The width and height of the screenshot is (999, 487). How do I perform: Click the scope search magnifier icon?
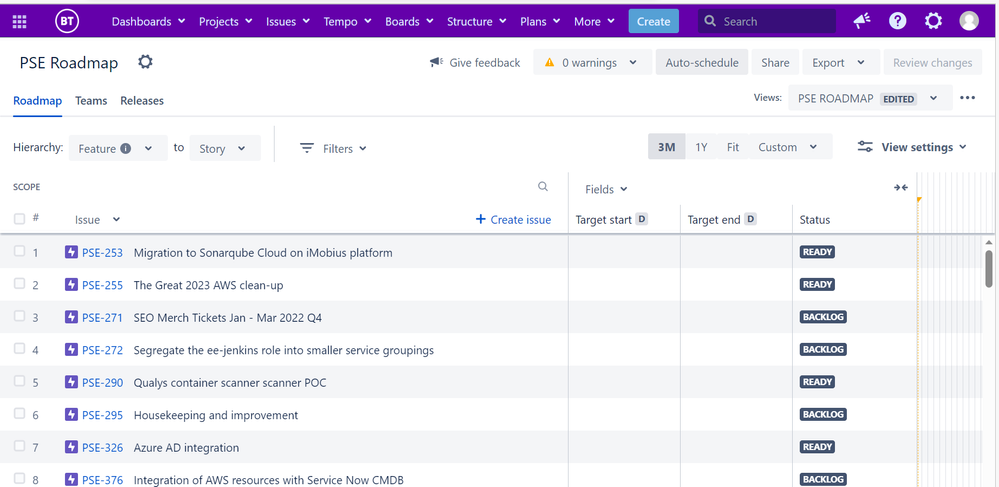543,187
